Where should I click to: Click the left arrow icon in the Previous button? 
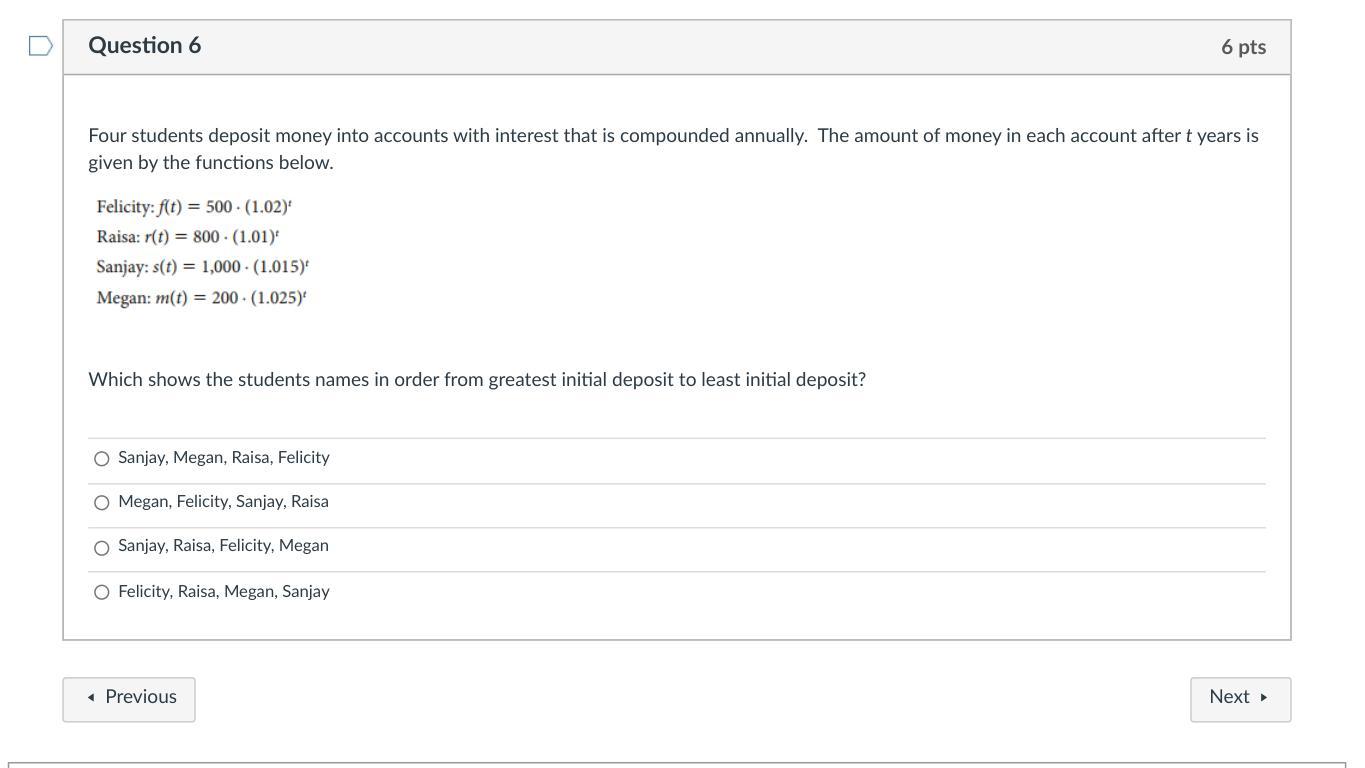pos(91,698)
